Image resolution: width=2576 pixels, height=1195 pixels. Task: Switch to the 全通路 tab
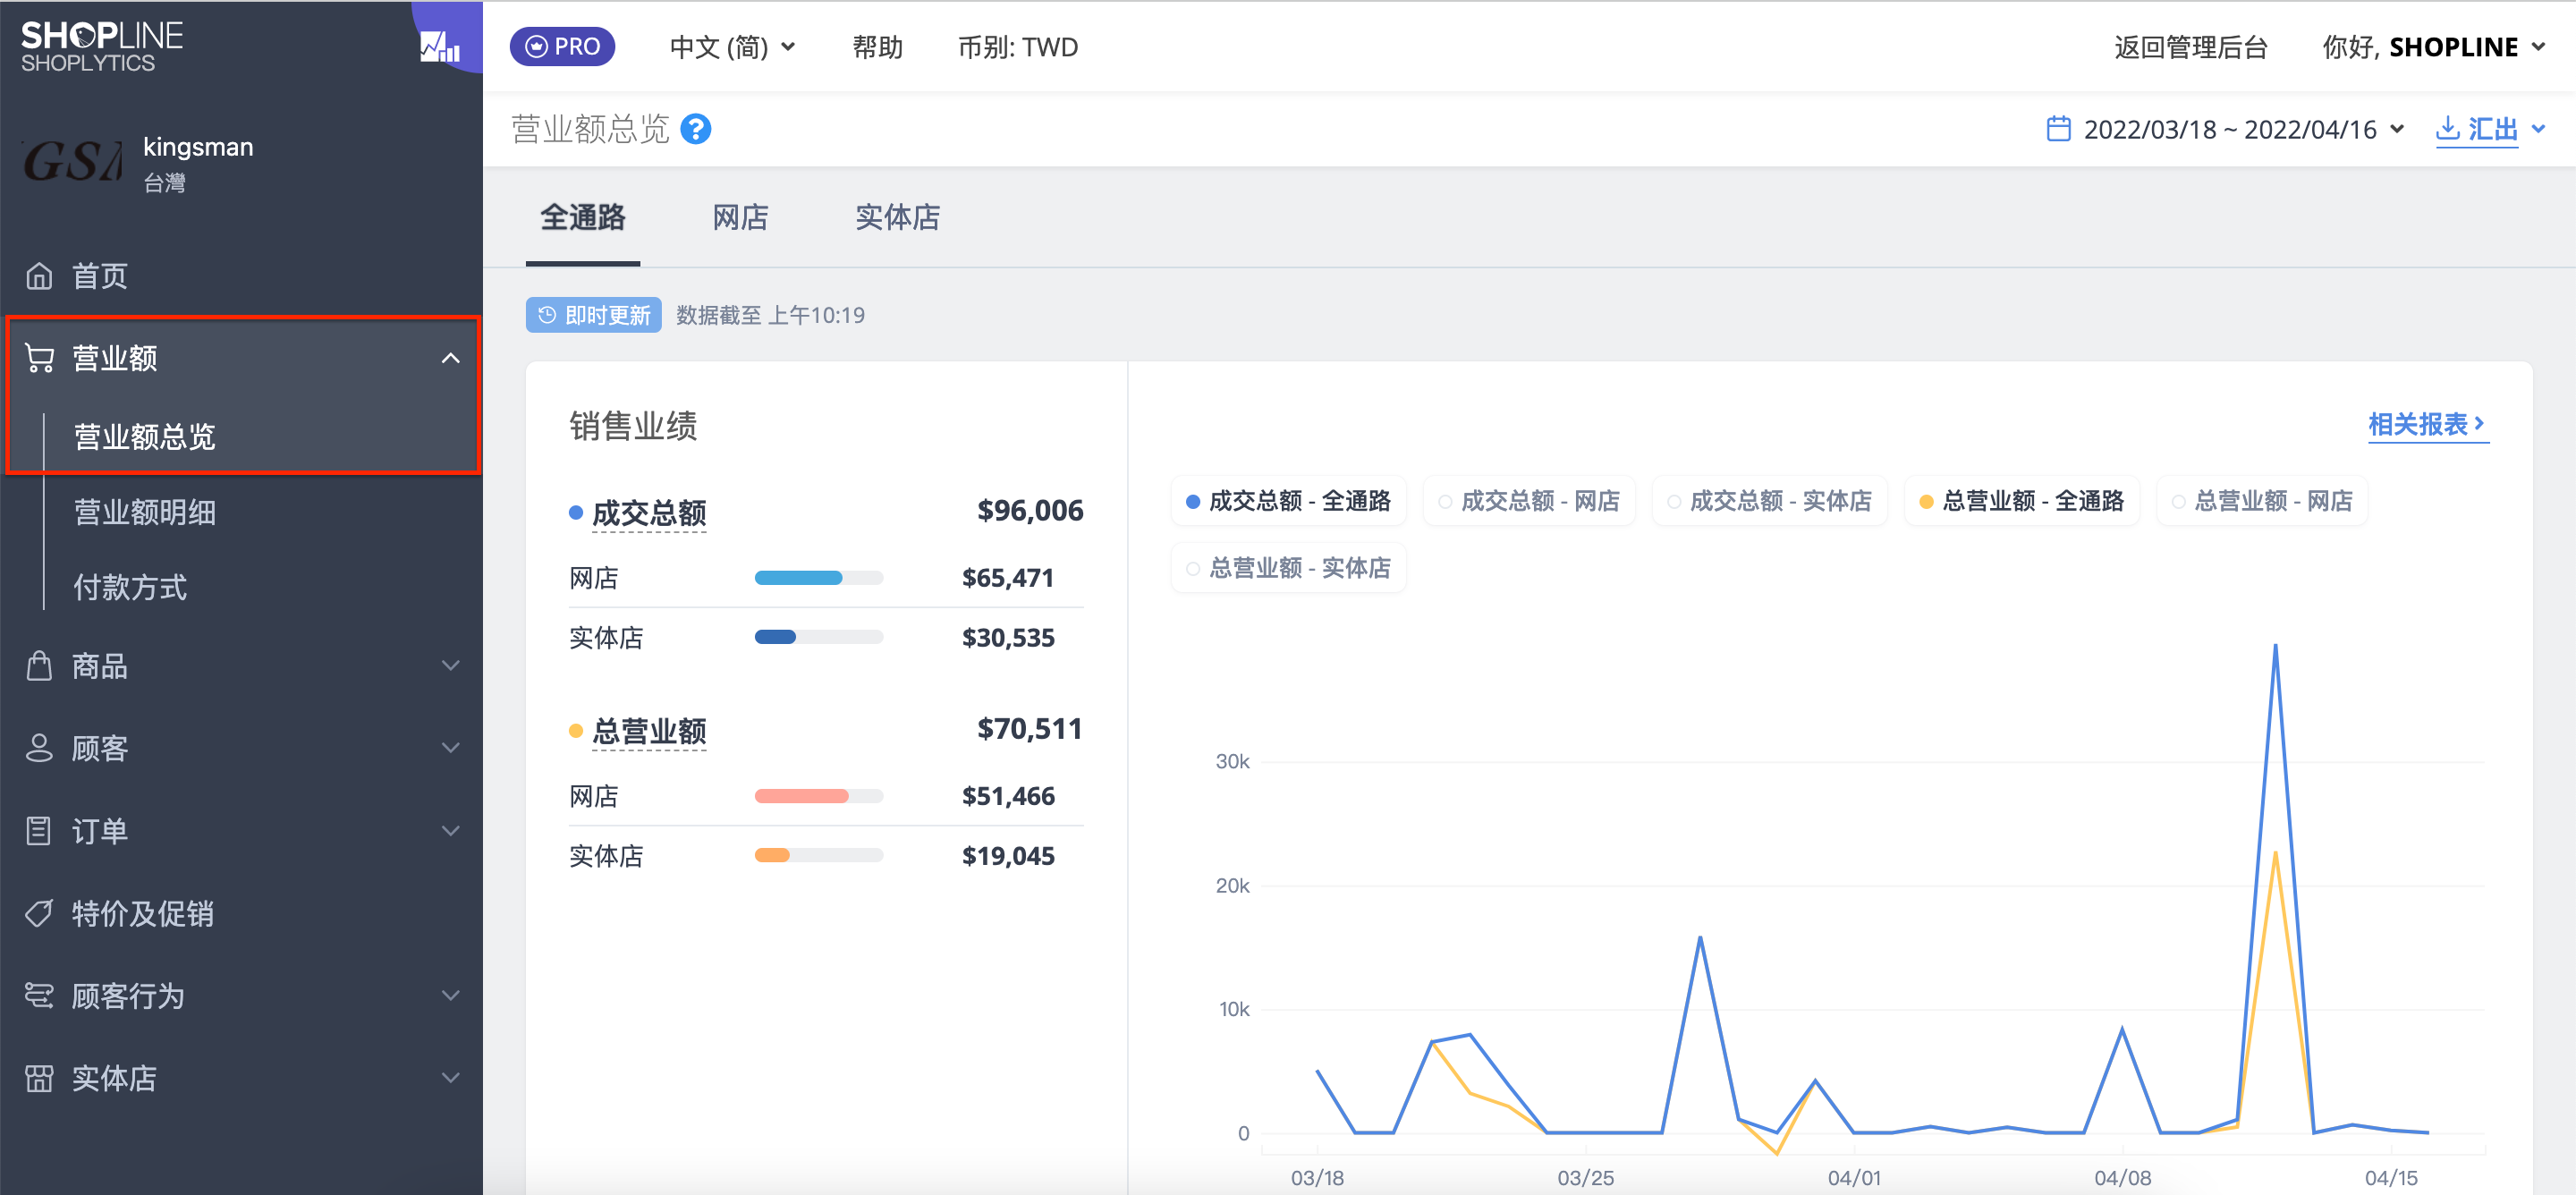click(583, 217)
